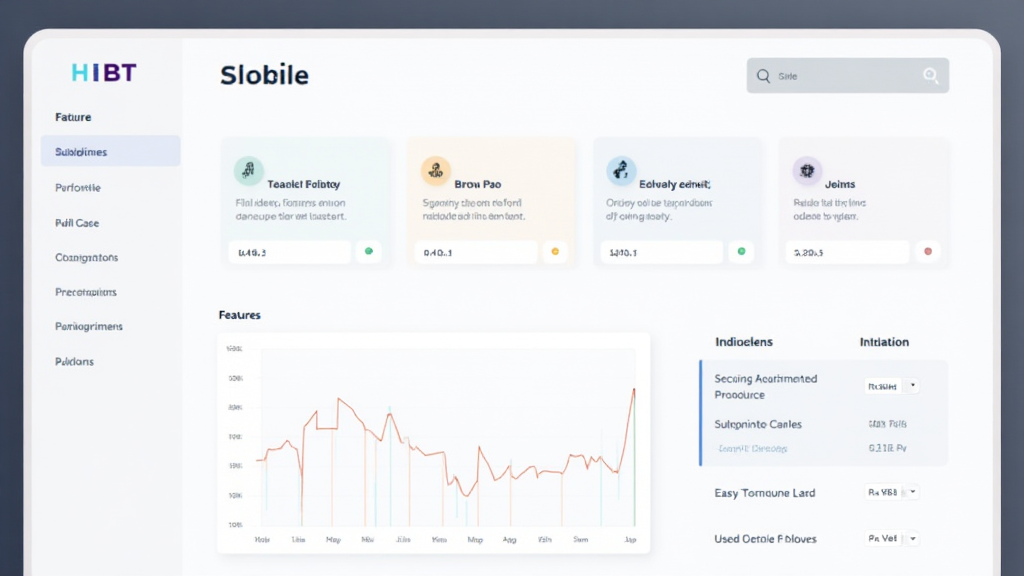Click the rightmost peak of line chart
The width and height of the screenshot is (1024, 576).
pos(634,390)
